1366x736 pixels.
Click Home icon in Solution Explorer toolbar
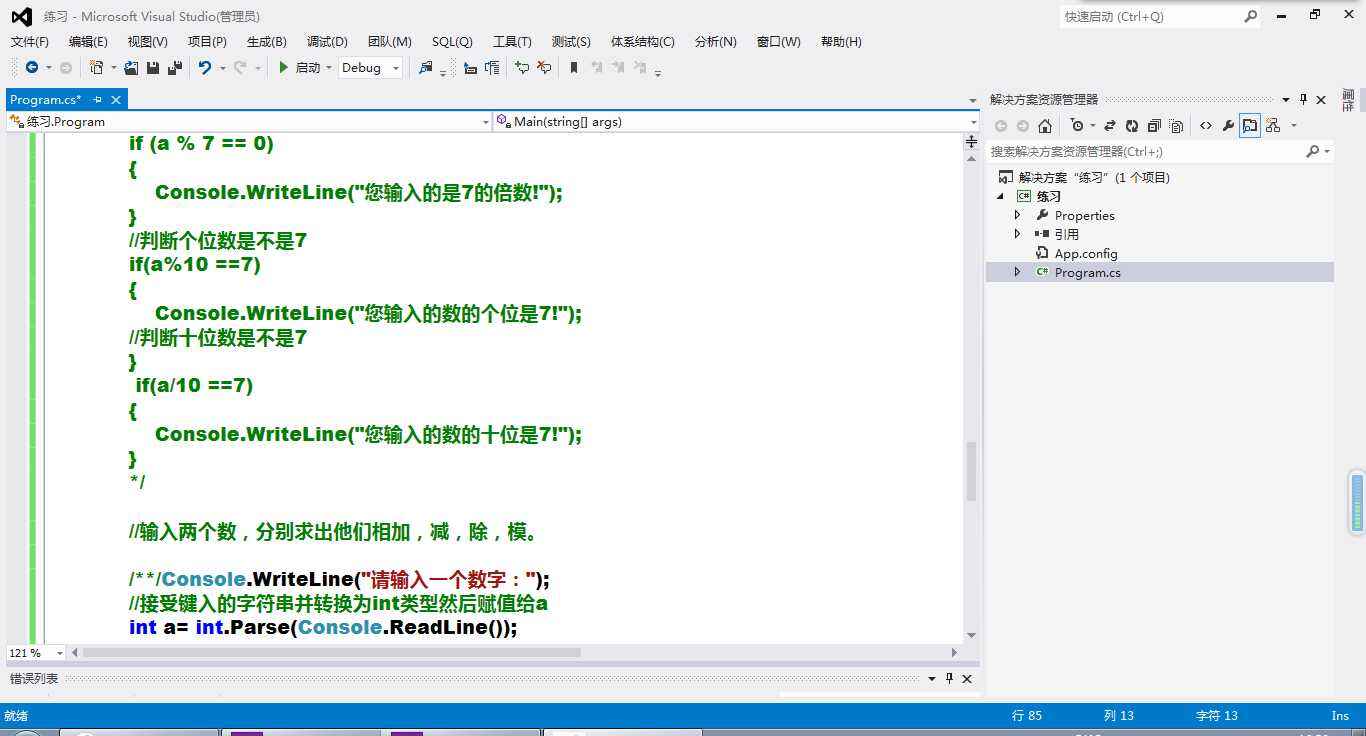(x=1045, y=126)
